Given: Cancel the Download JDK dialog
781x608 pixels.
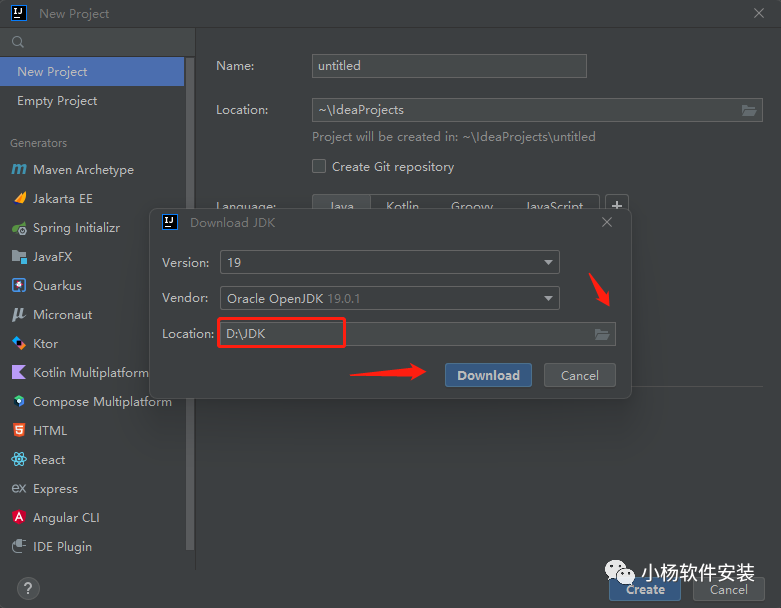Looking at the screenshot, I should (x=579, y=376).
